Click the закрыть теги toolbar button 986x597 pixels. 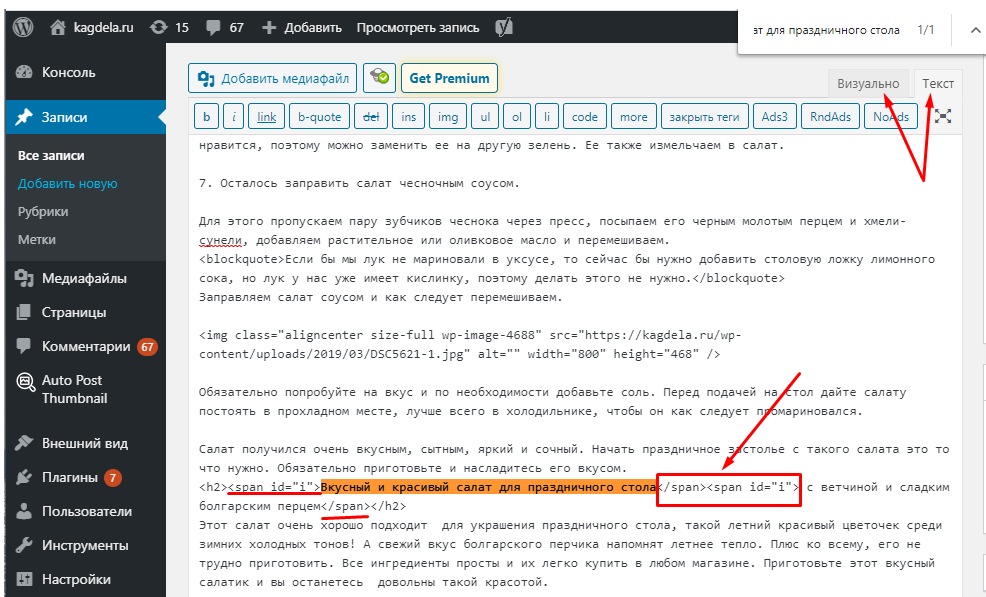(703, 117)
